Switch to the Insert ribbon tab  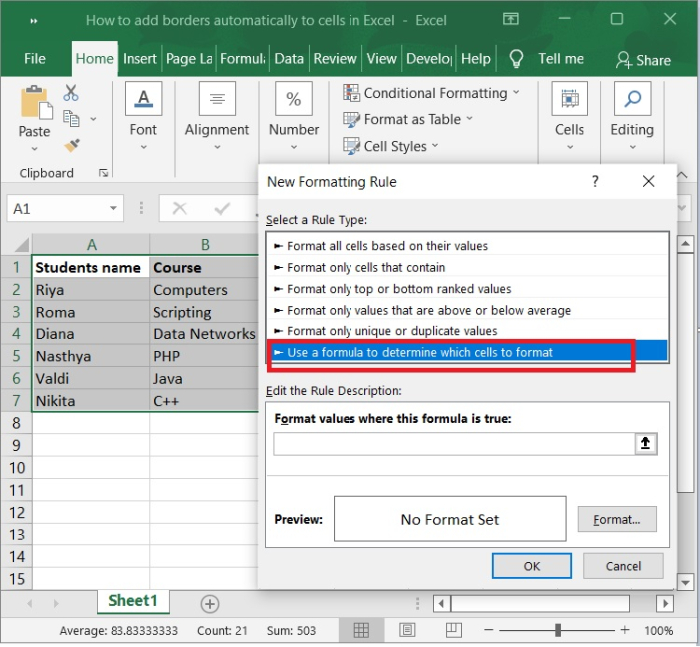(139, 58)
